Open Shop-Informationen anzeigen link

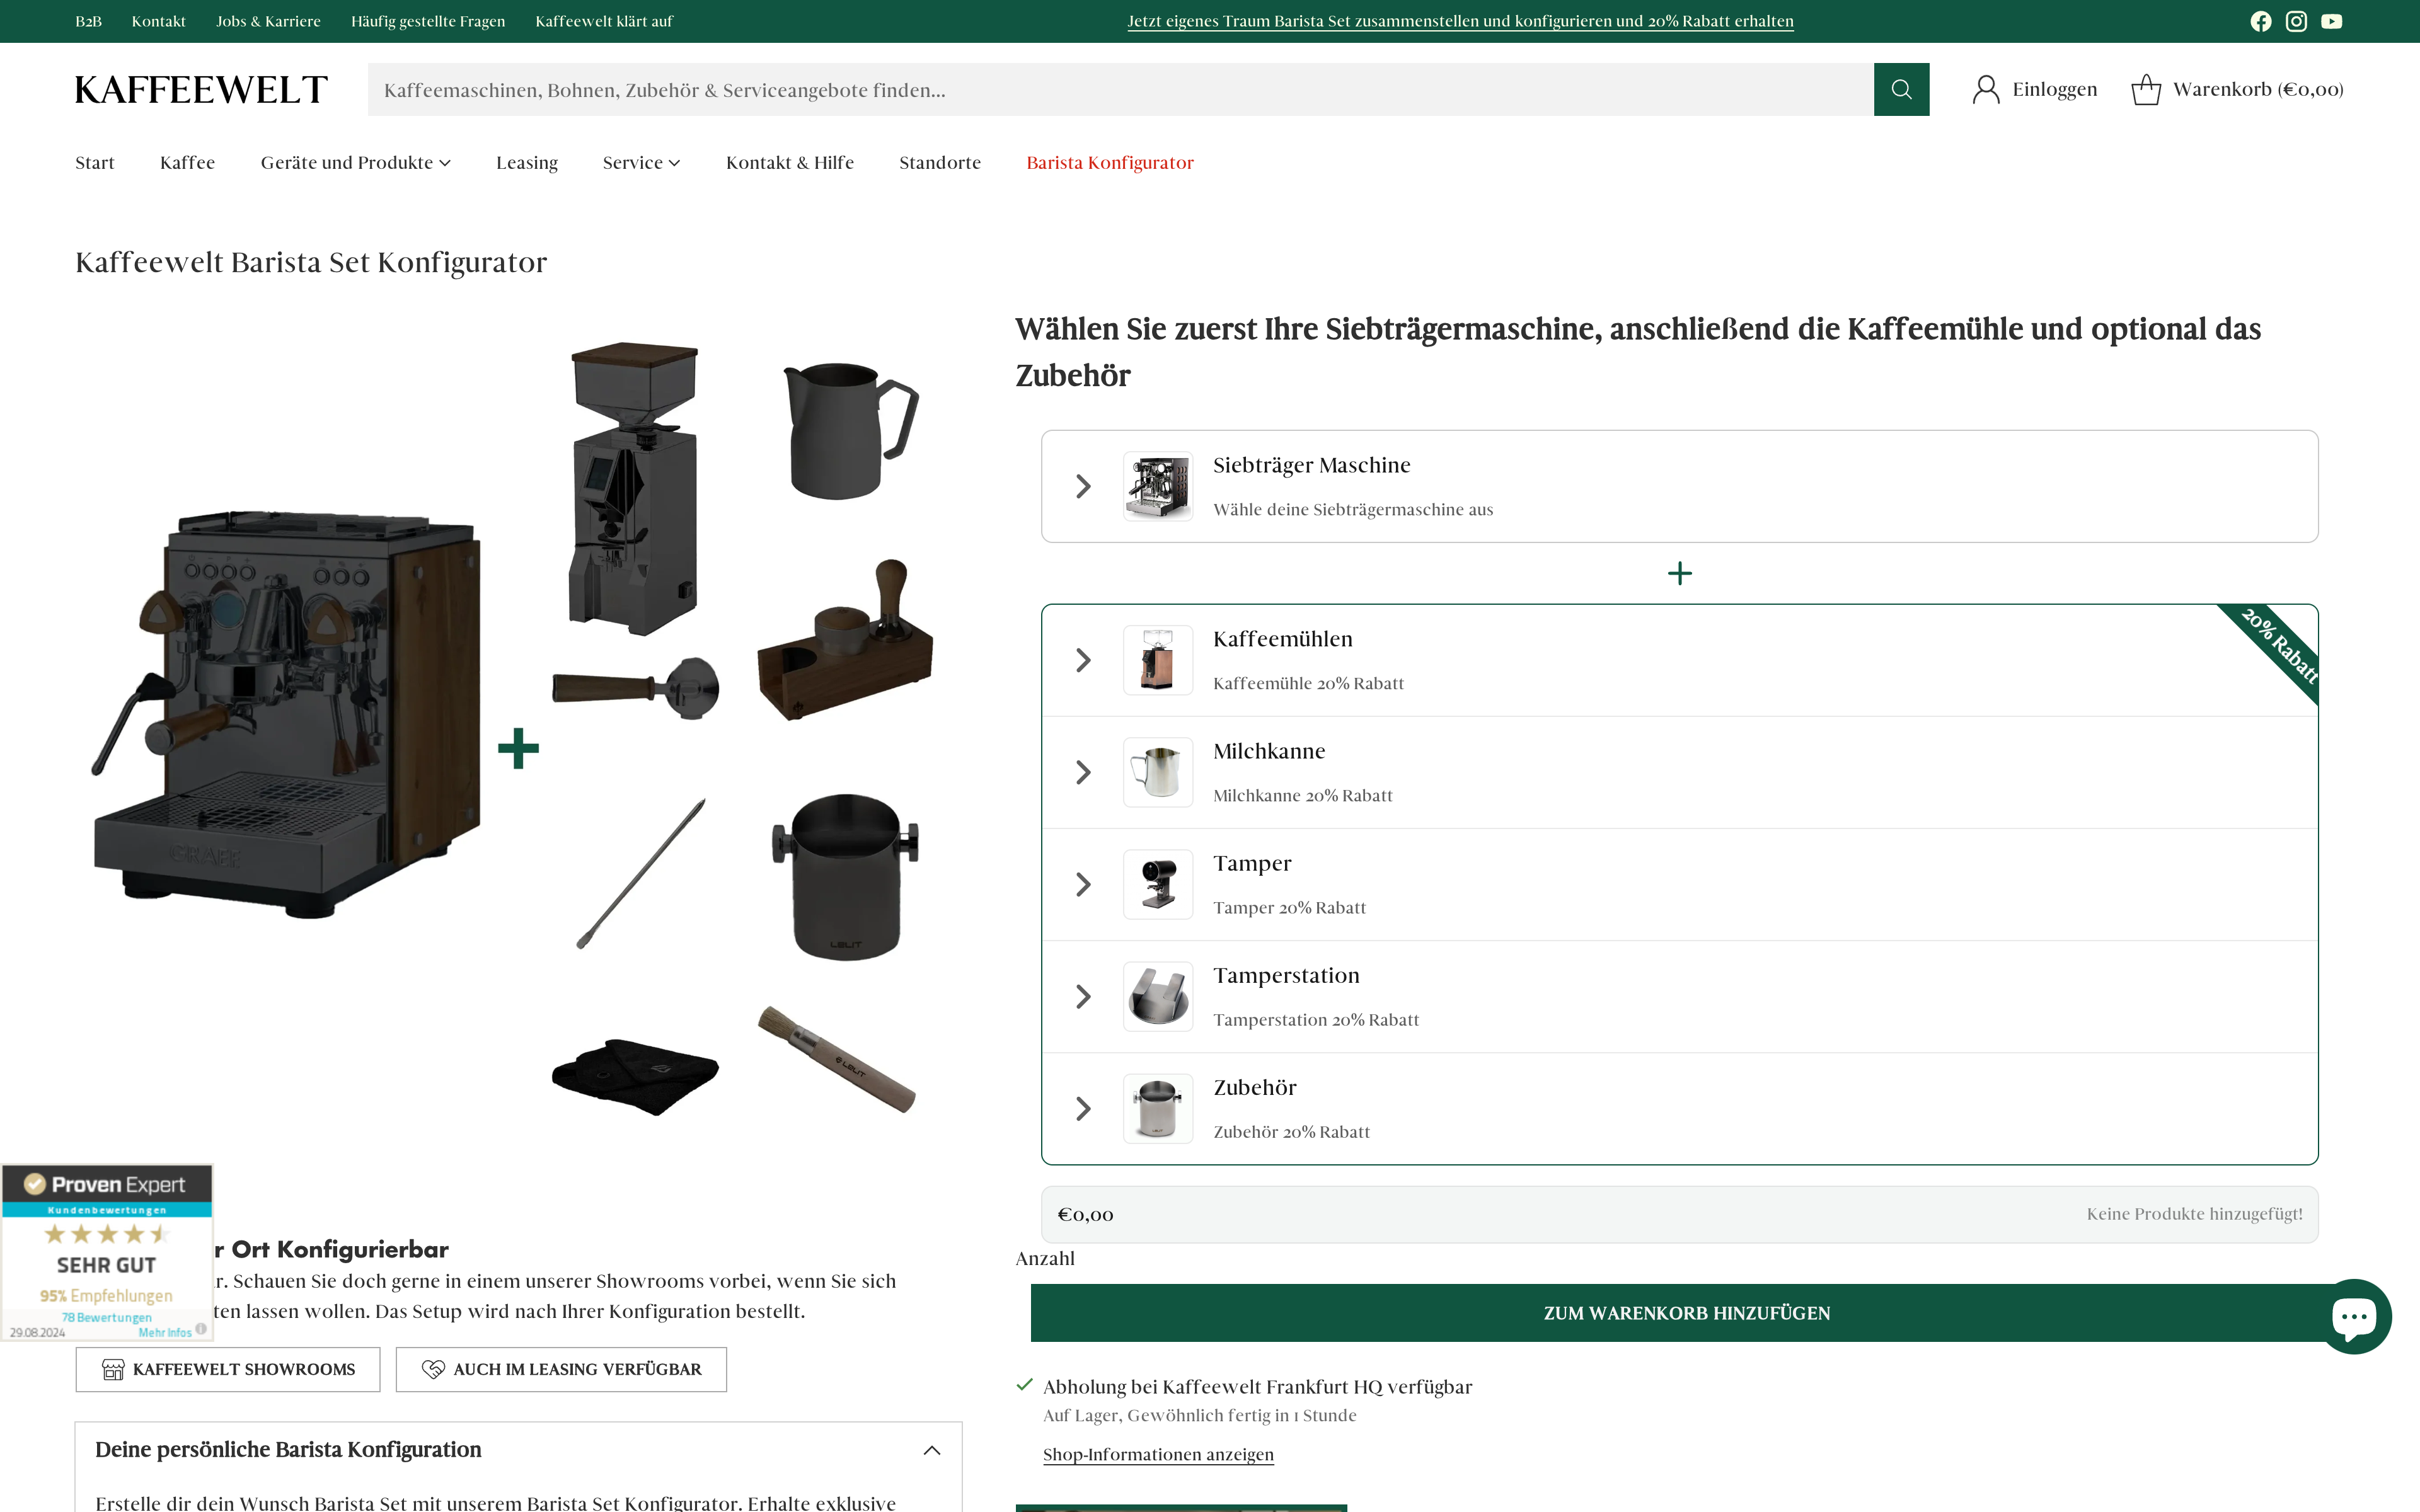click(x=1157, y=1453)
